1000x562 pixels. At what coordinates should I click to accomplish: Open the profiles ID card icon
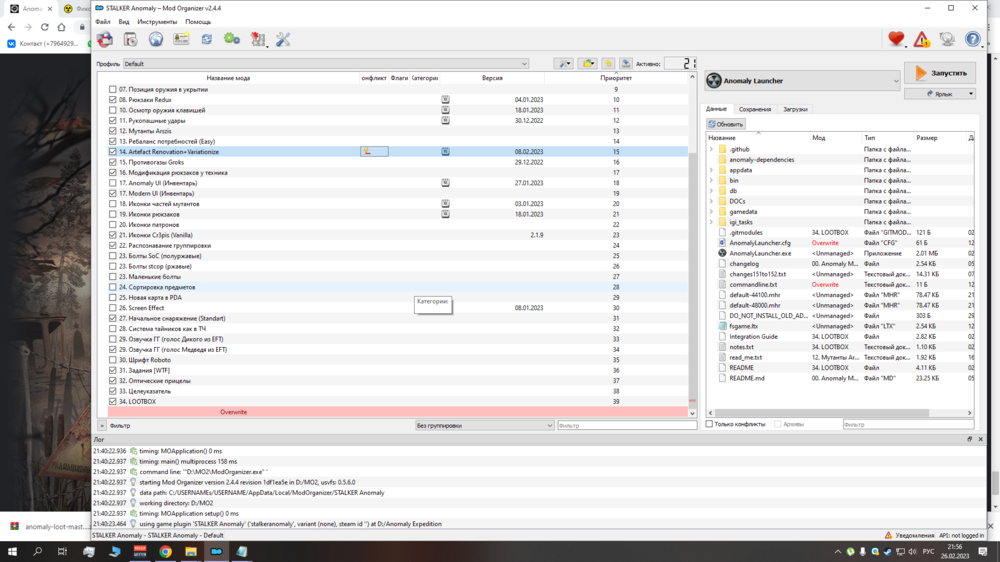click(x=181, y=39)
